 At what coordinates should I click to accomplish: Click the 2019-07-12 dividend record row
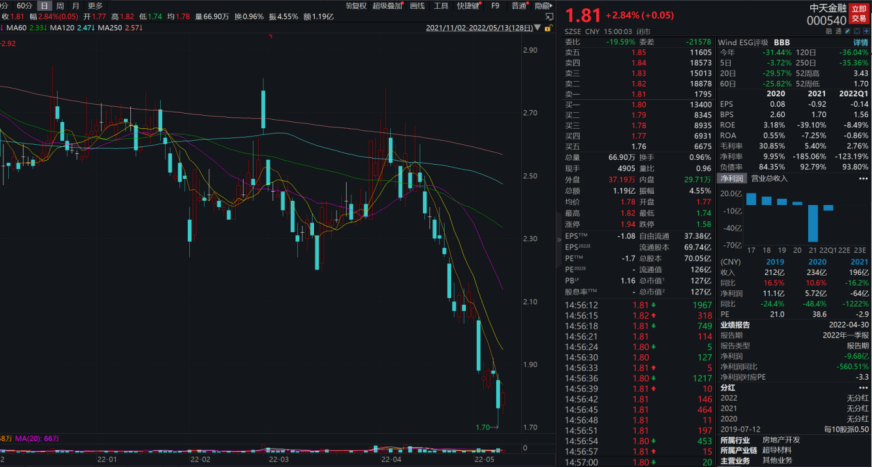point(794,429)
